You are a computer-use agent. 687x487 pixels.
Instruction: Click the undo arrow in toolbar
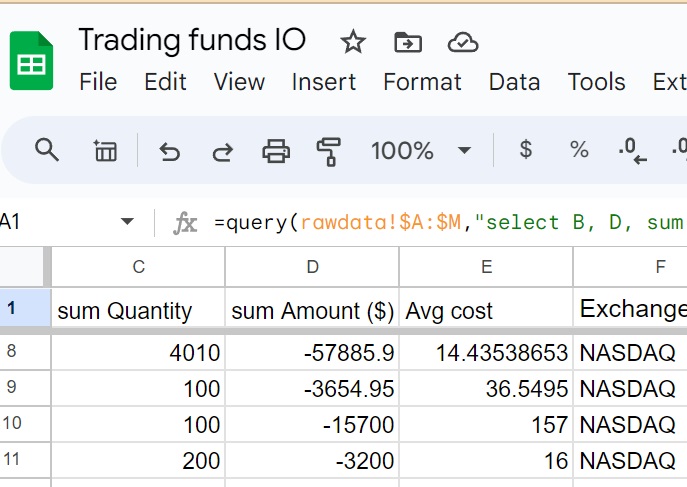click(170, 151)
